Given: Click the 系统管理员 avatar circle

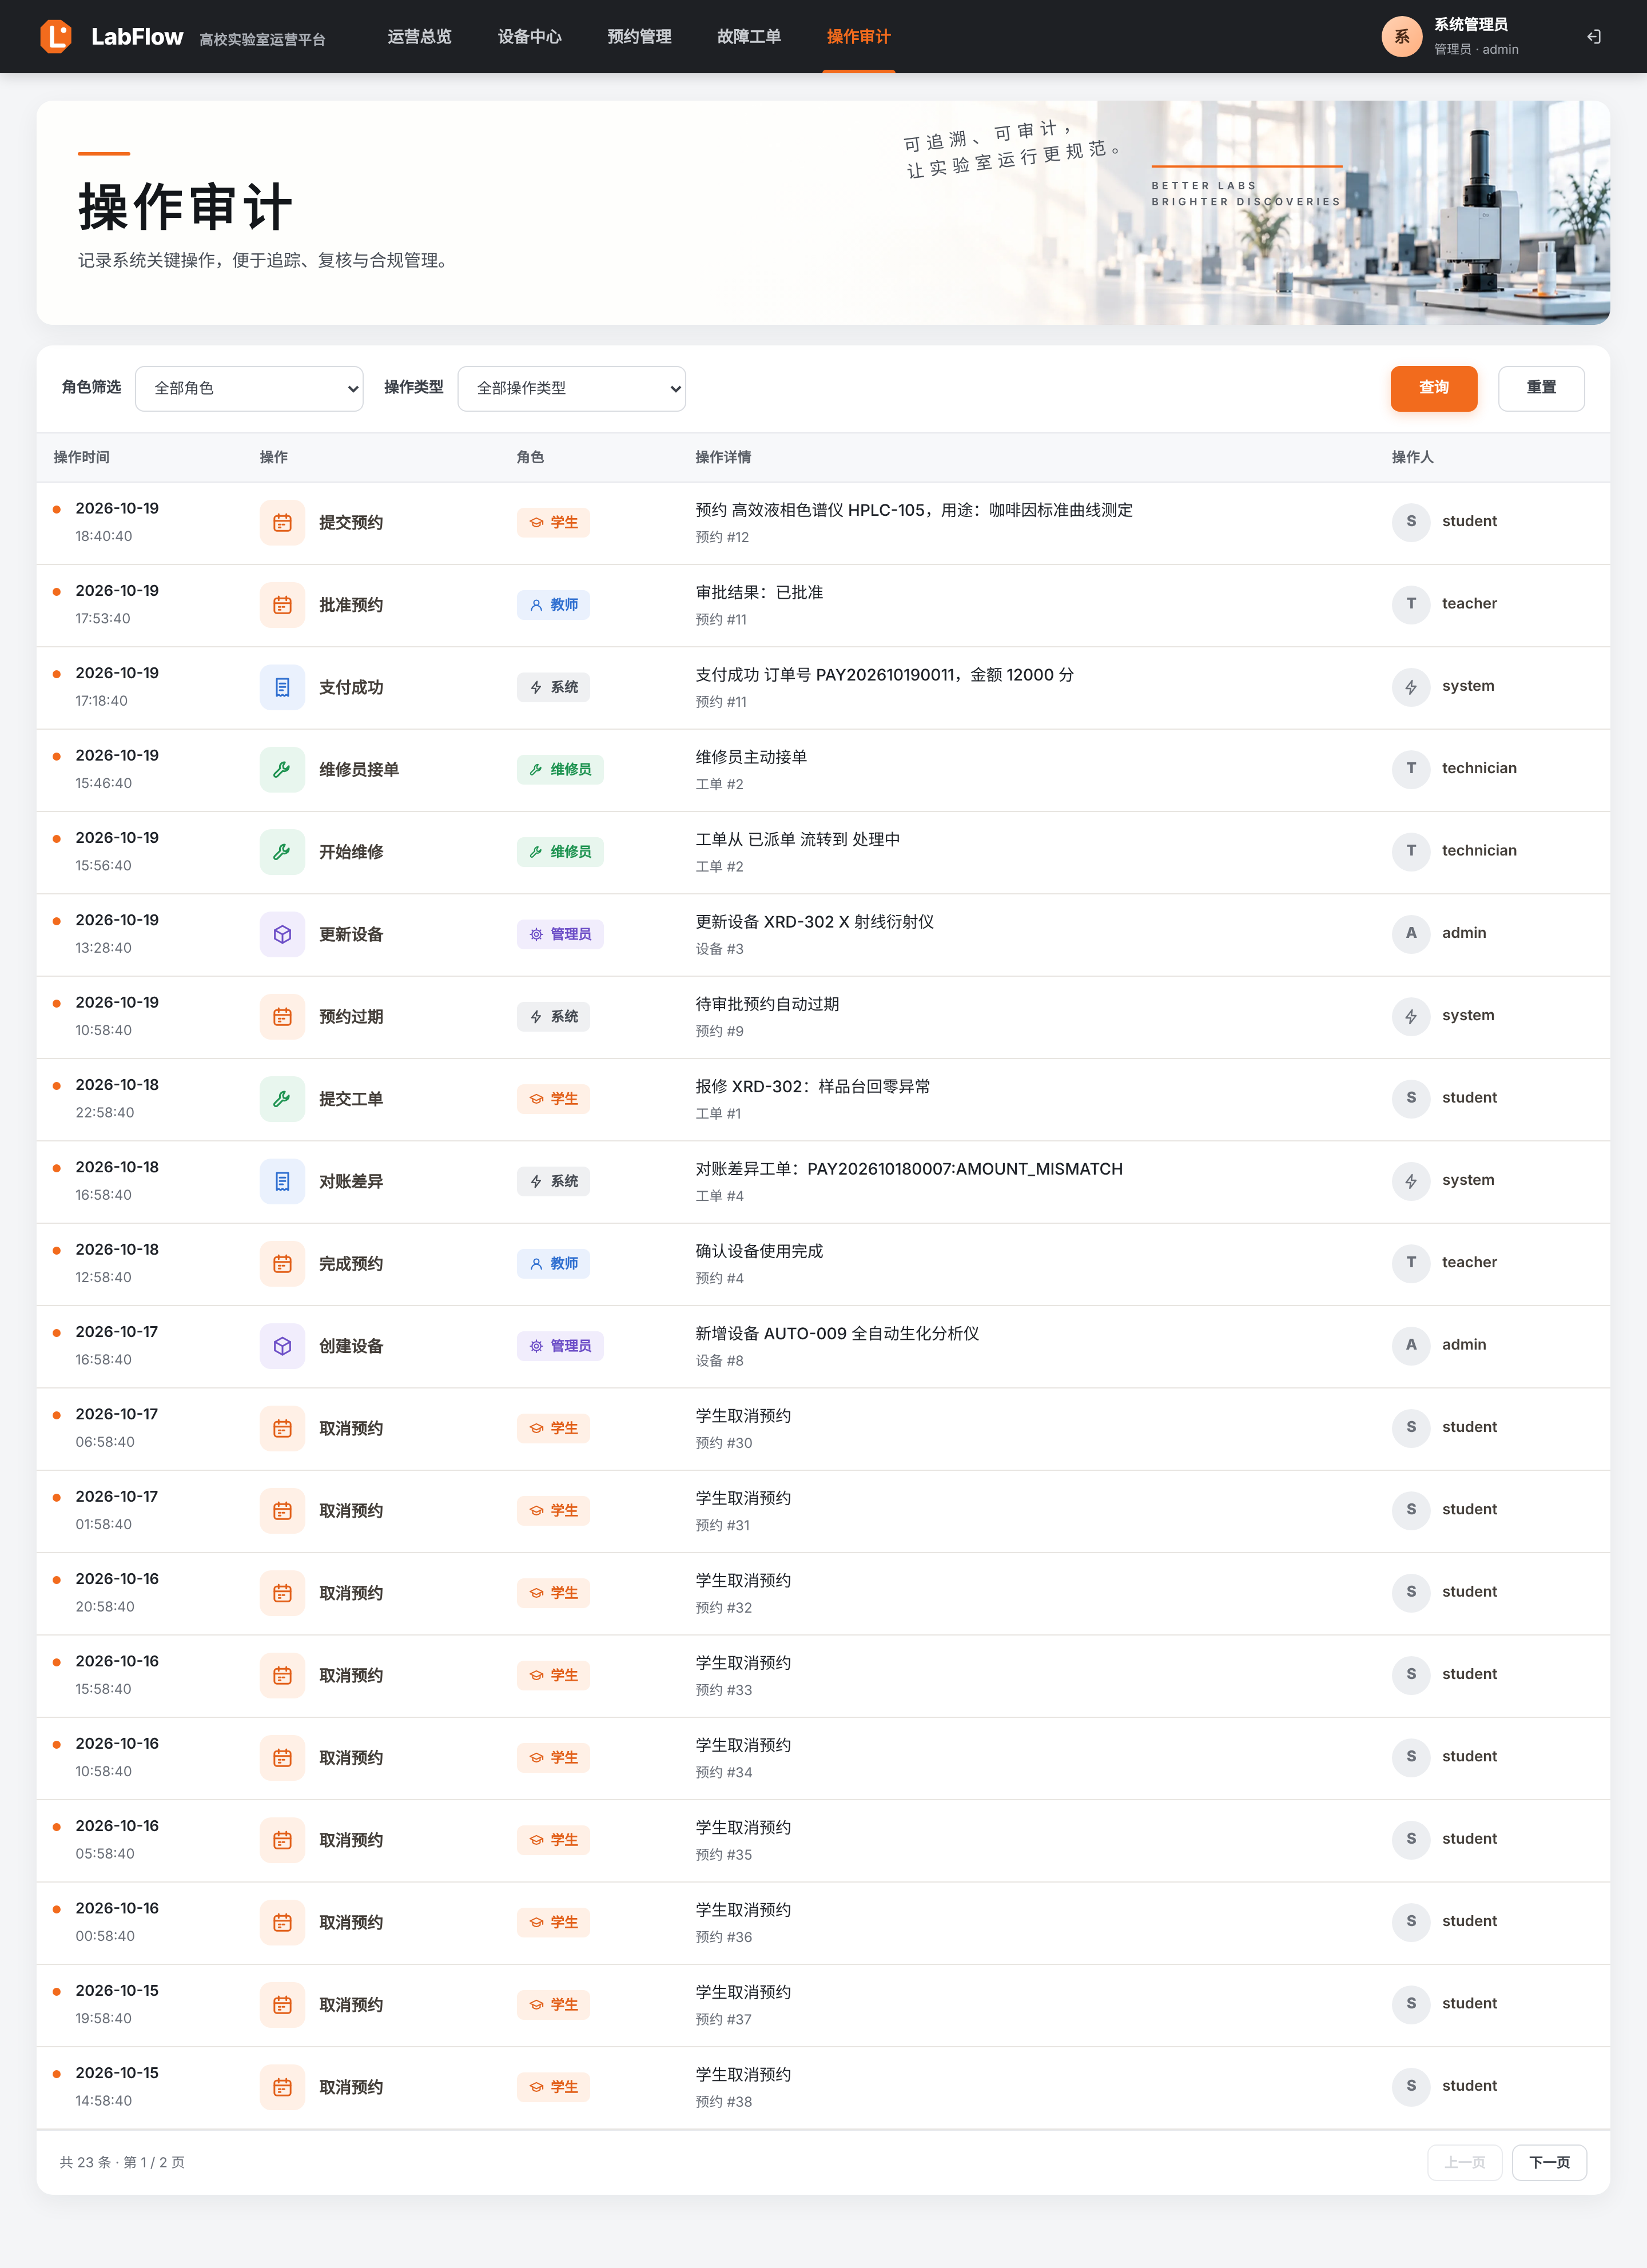Looking at the screenshot, I should click(1401, 37).
